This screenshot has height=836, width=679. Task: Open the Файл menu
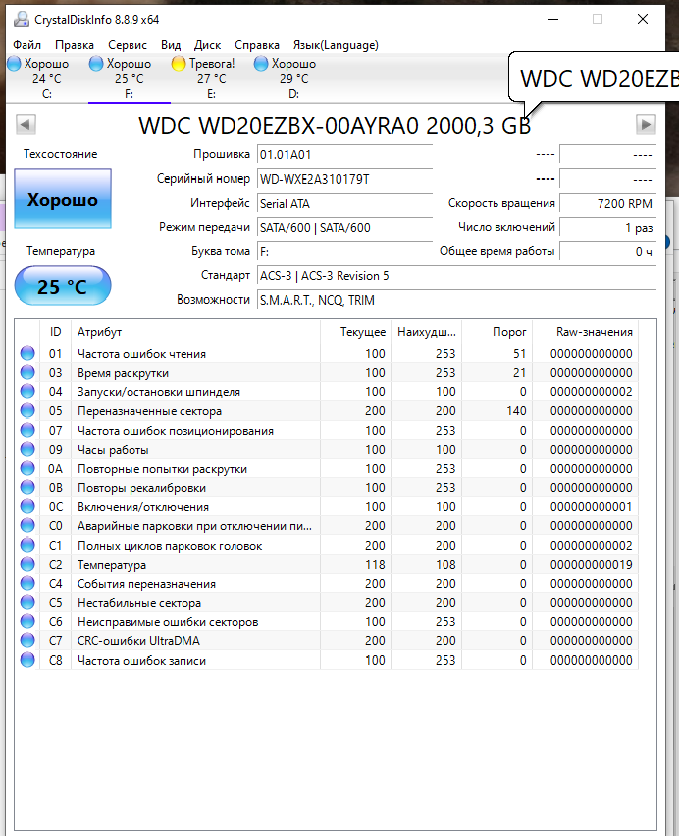tap(27, 45)
